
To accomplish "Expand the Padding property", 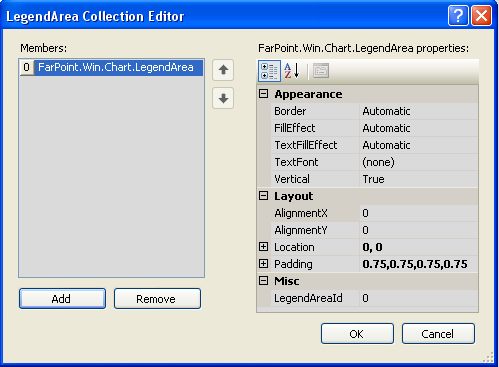I will 263,264.
